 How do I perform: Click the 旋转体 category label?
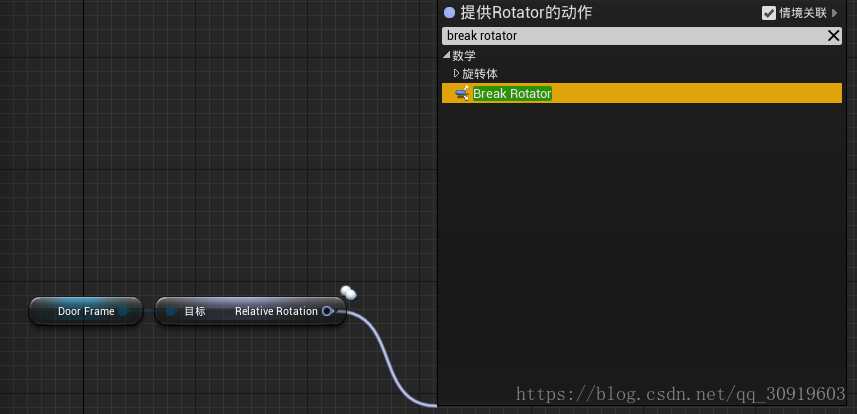point(480,74)
